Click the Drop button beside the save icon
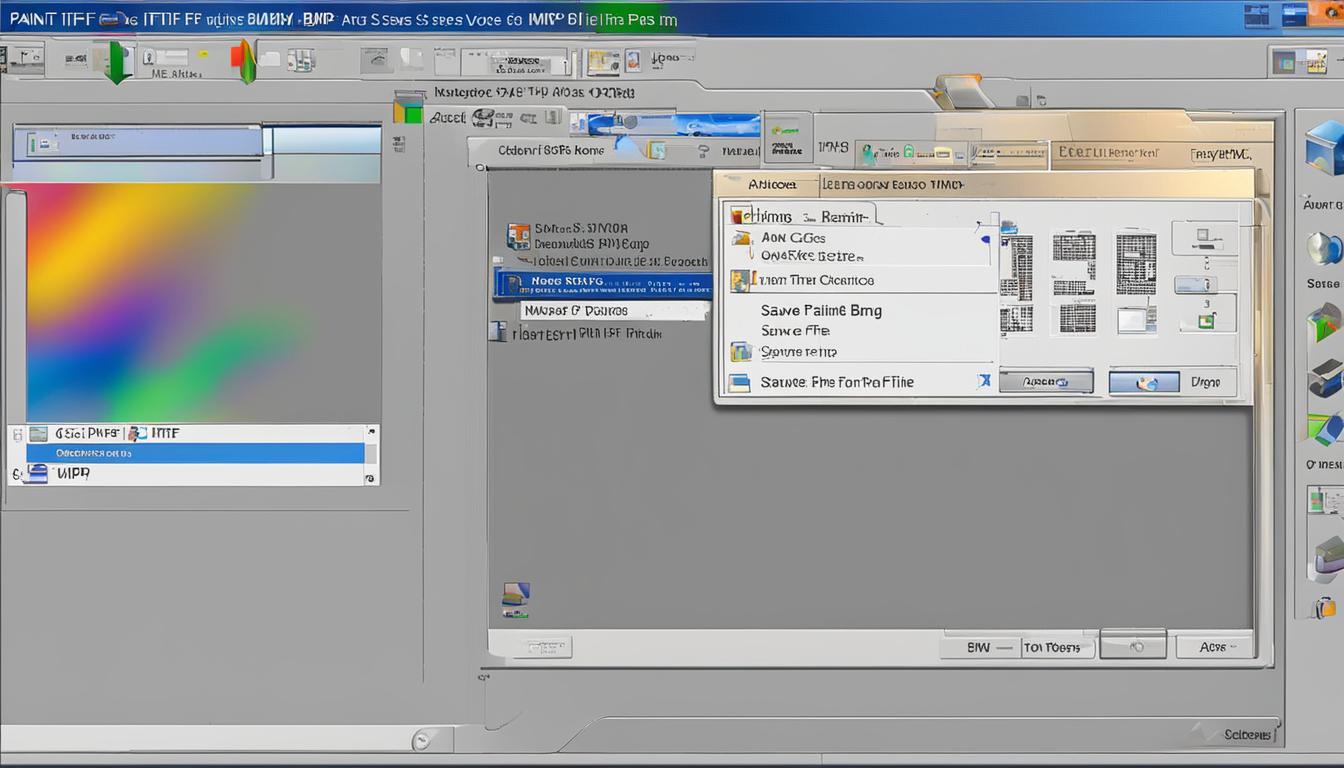This screenshot has width=1344, height=768. (x=1207, y=381)
